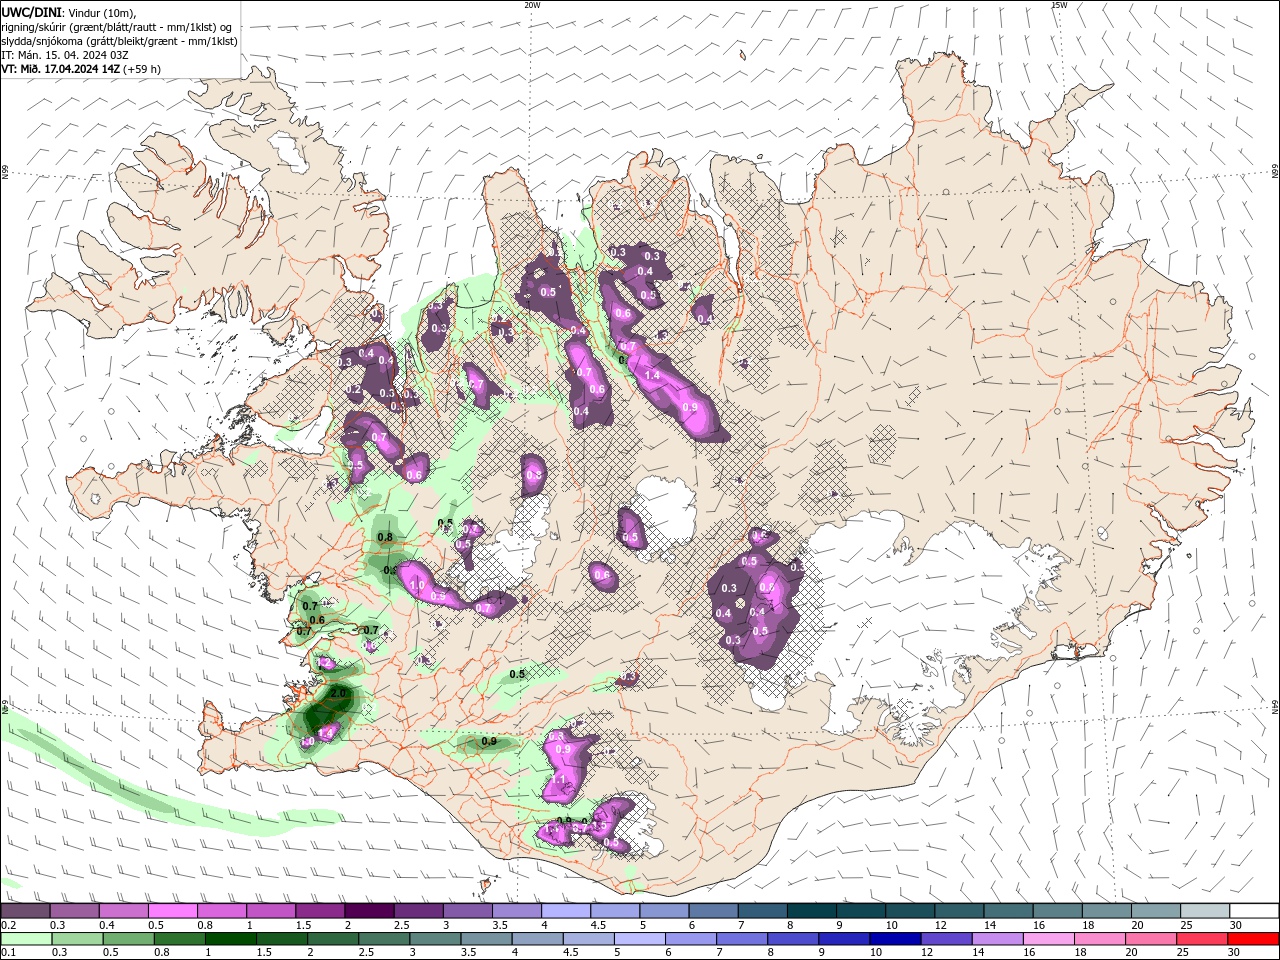
Task: Pick the darkest purple 2–2.5 snow swatch
Action: 367,911
